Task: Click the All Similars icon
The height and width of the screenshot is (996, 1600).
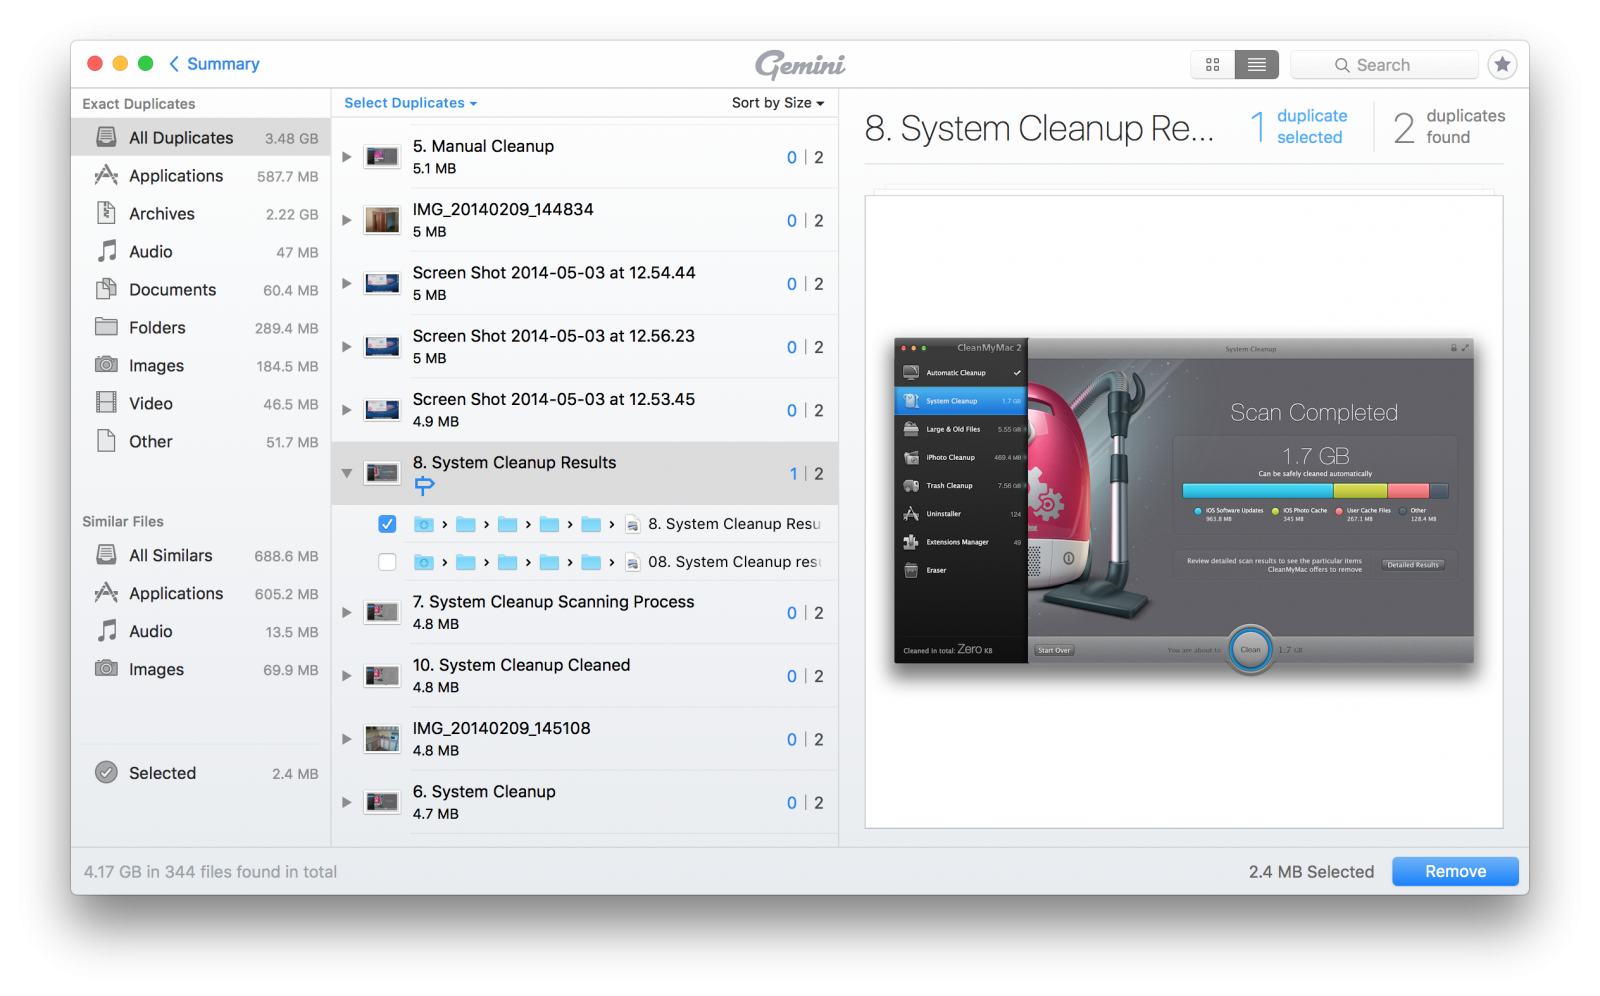Action: coord(106,555)
